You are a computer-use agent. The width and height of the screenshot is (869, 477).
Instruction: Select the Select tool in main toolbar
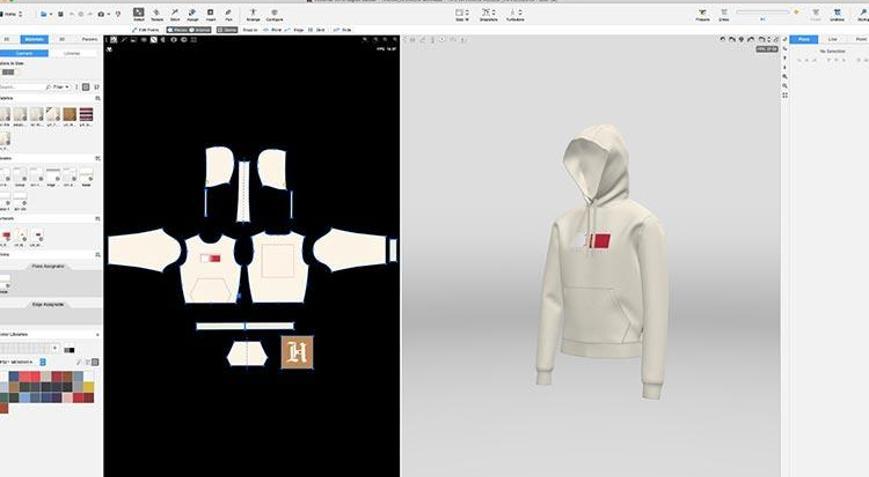coord(139,14)
